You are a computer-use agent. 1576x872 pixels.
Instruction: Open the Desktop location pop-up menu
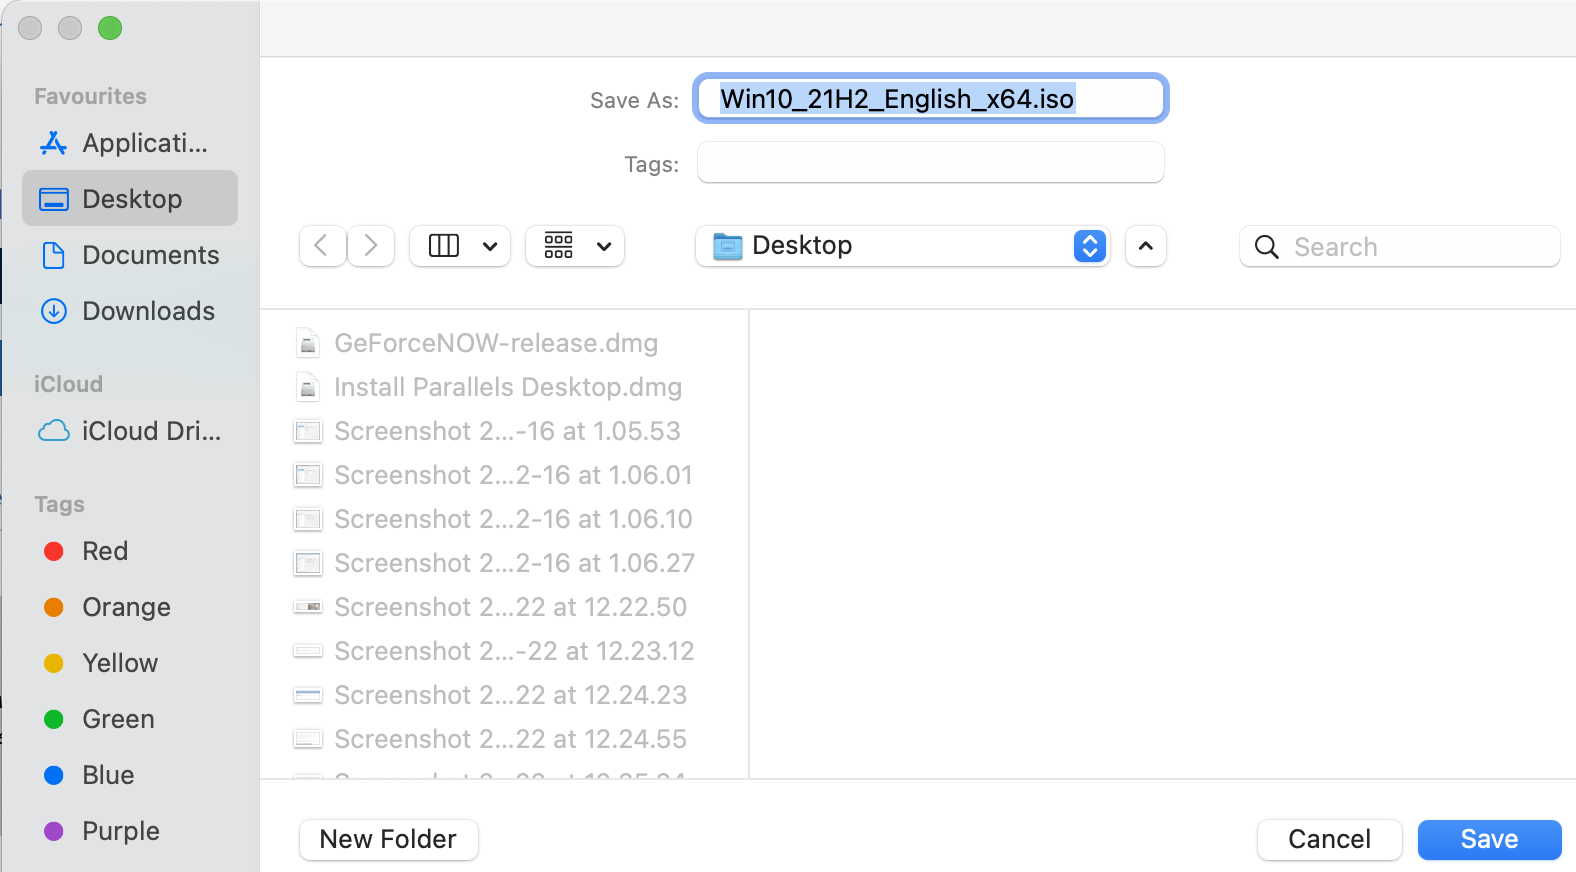pyautogui.click(x=903, y=246)
